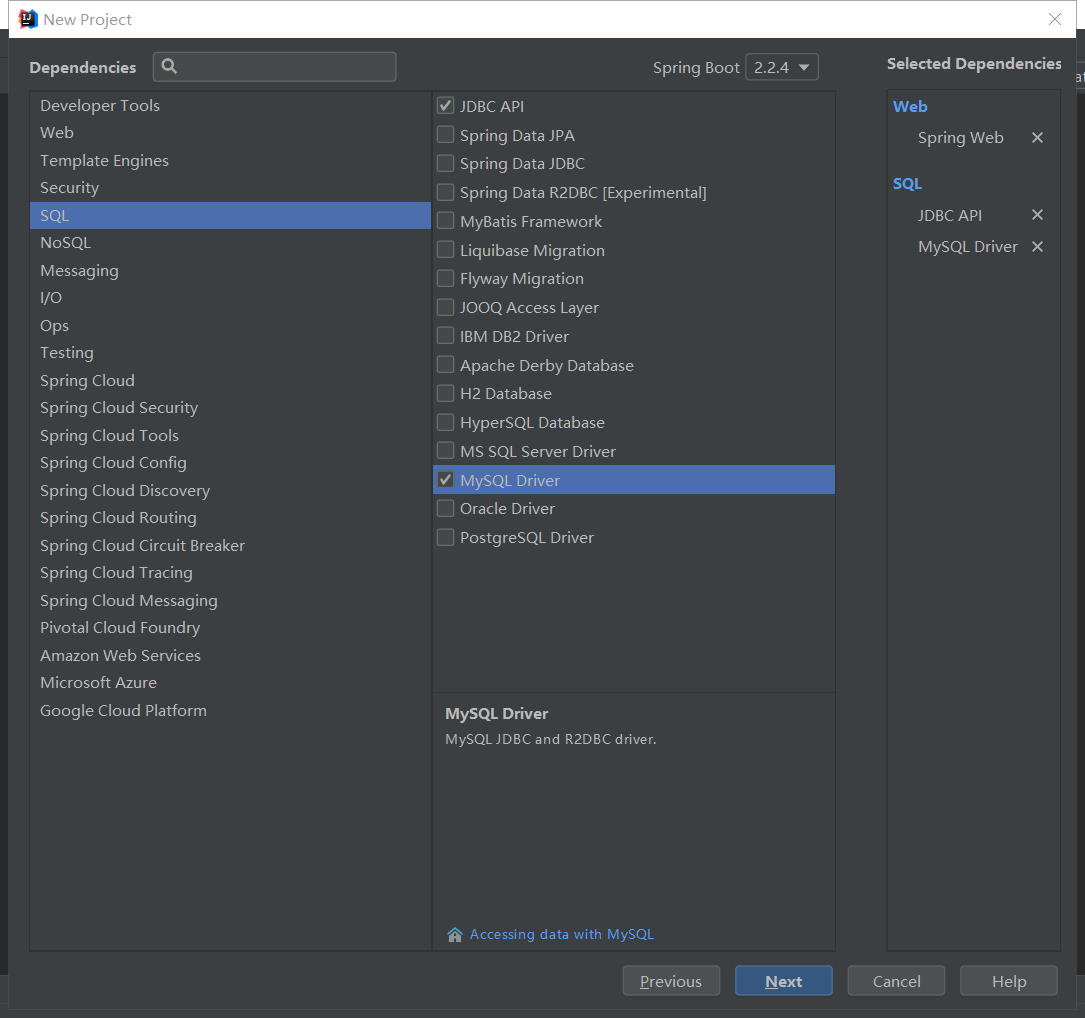
Task: Go back with the Previous button
Action: pos(671,981)
